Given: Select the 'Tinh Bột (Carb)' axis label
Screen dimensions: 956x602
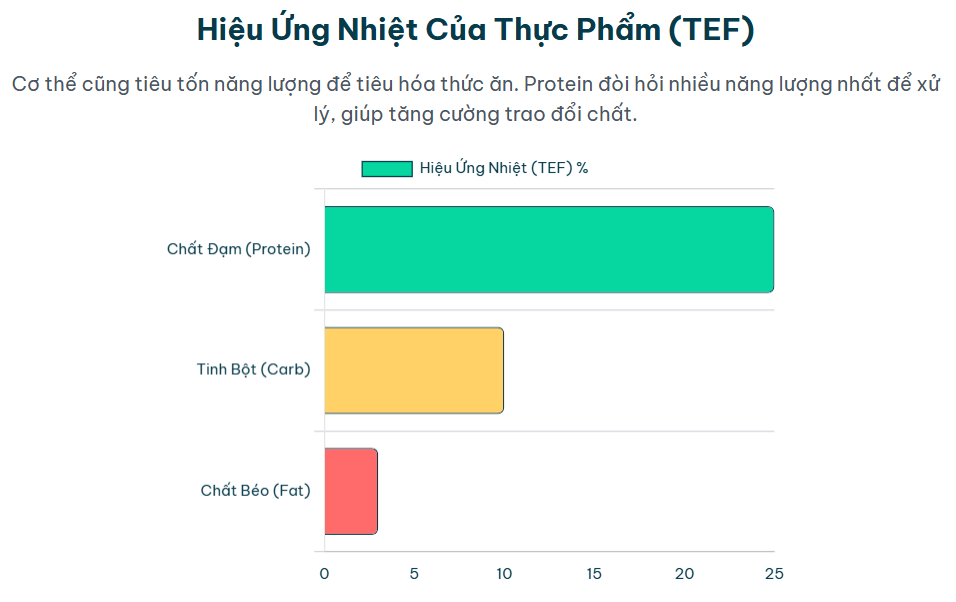Looking at the screenshot, I should click(x=253, y=370).
